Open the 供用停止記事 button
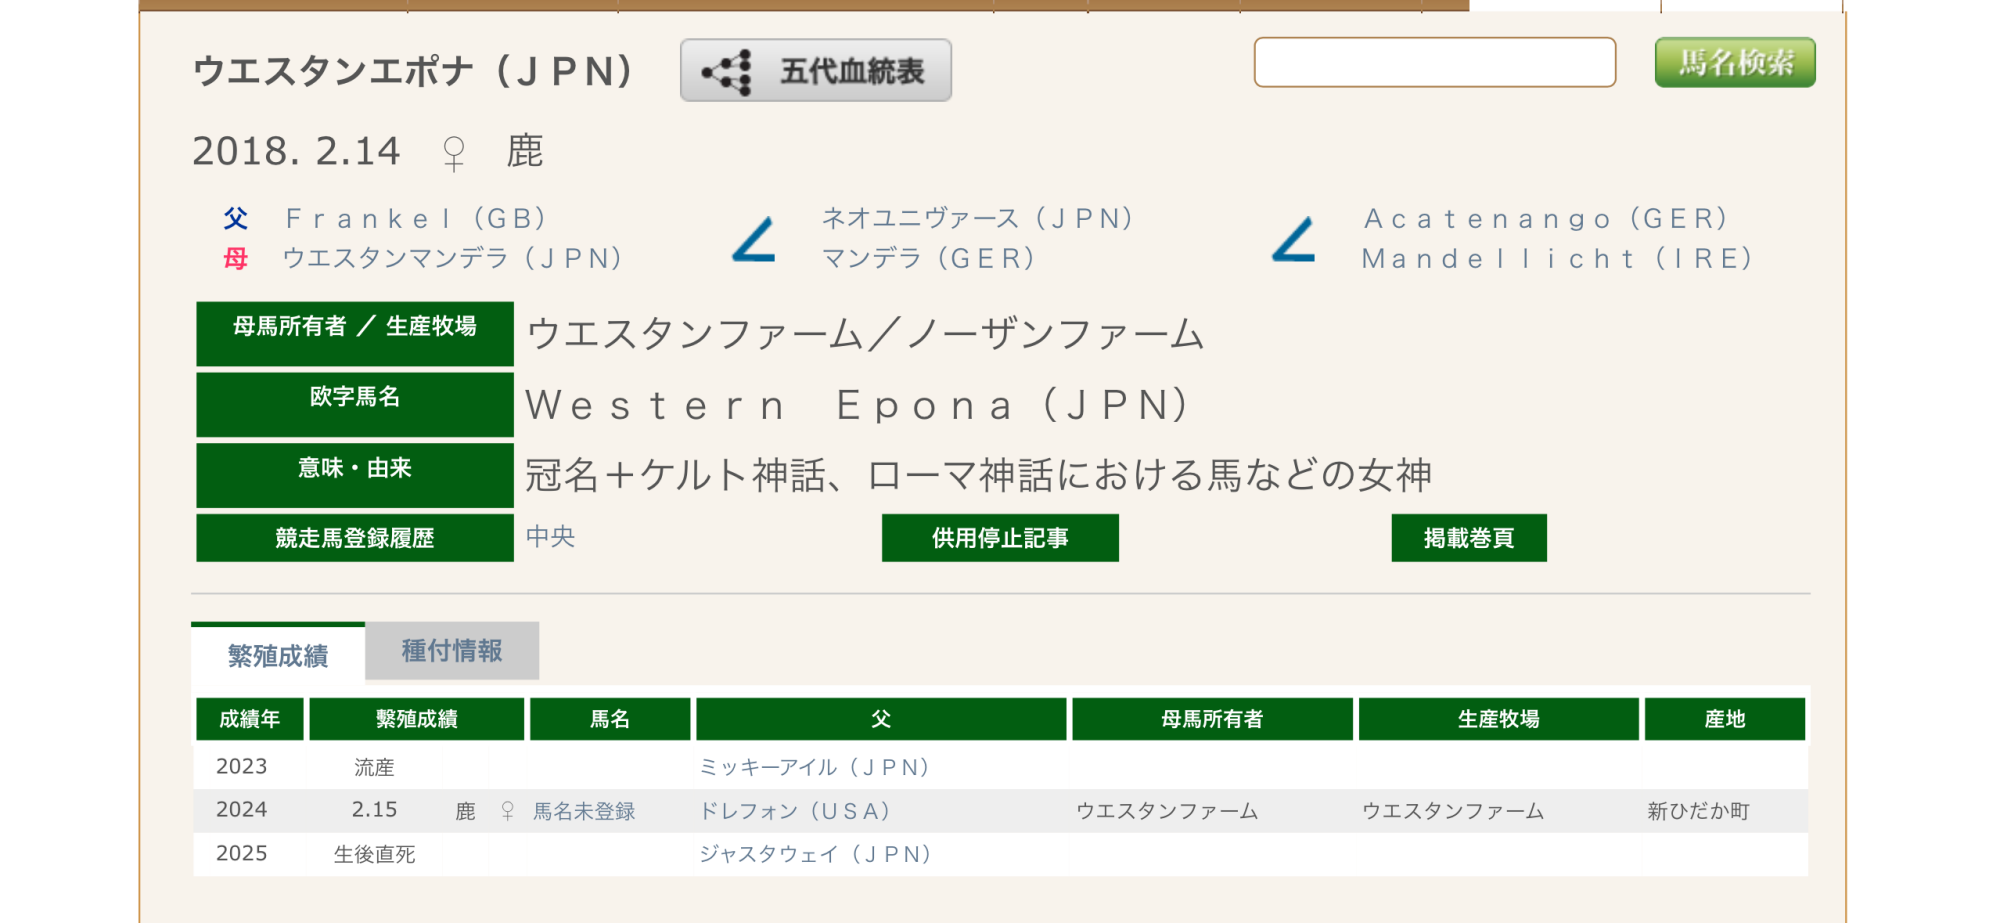The width and height of the screenshot is (2000, 923). point(1000,538)
